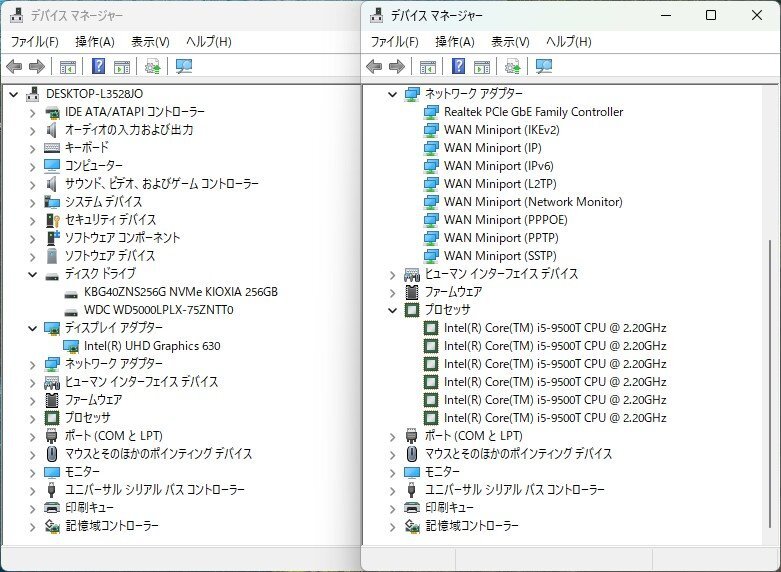This screenshot has height=572, width=781.
Task: Expand ネットワーク アダプター in left window
Action: [x=32, y=364]
